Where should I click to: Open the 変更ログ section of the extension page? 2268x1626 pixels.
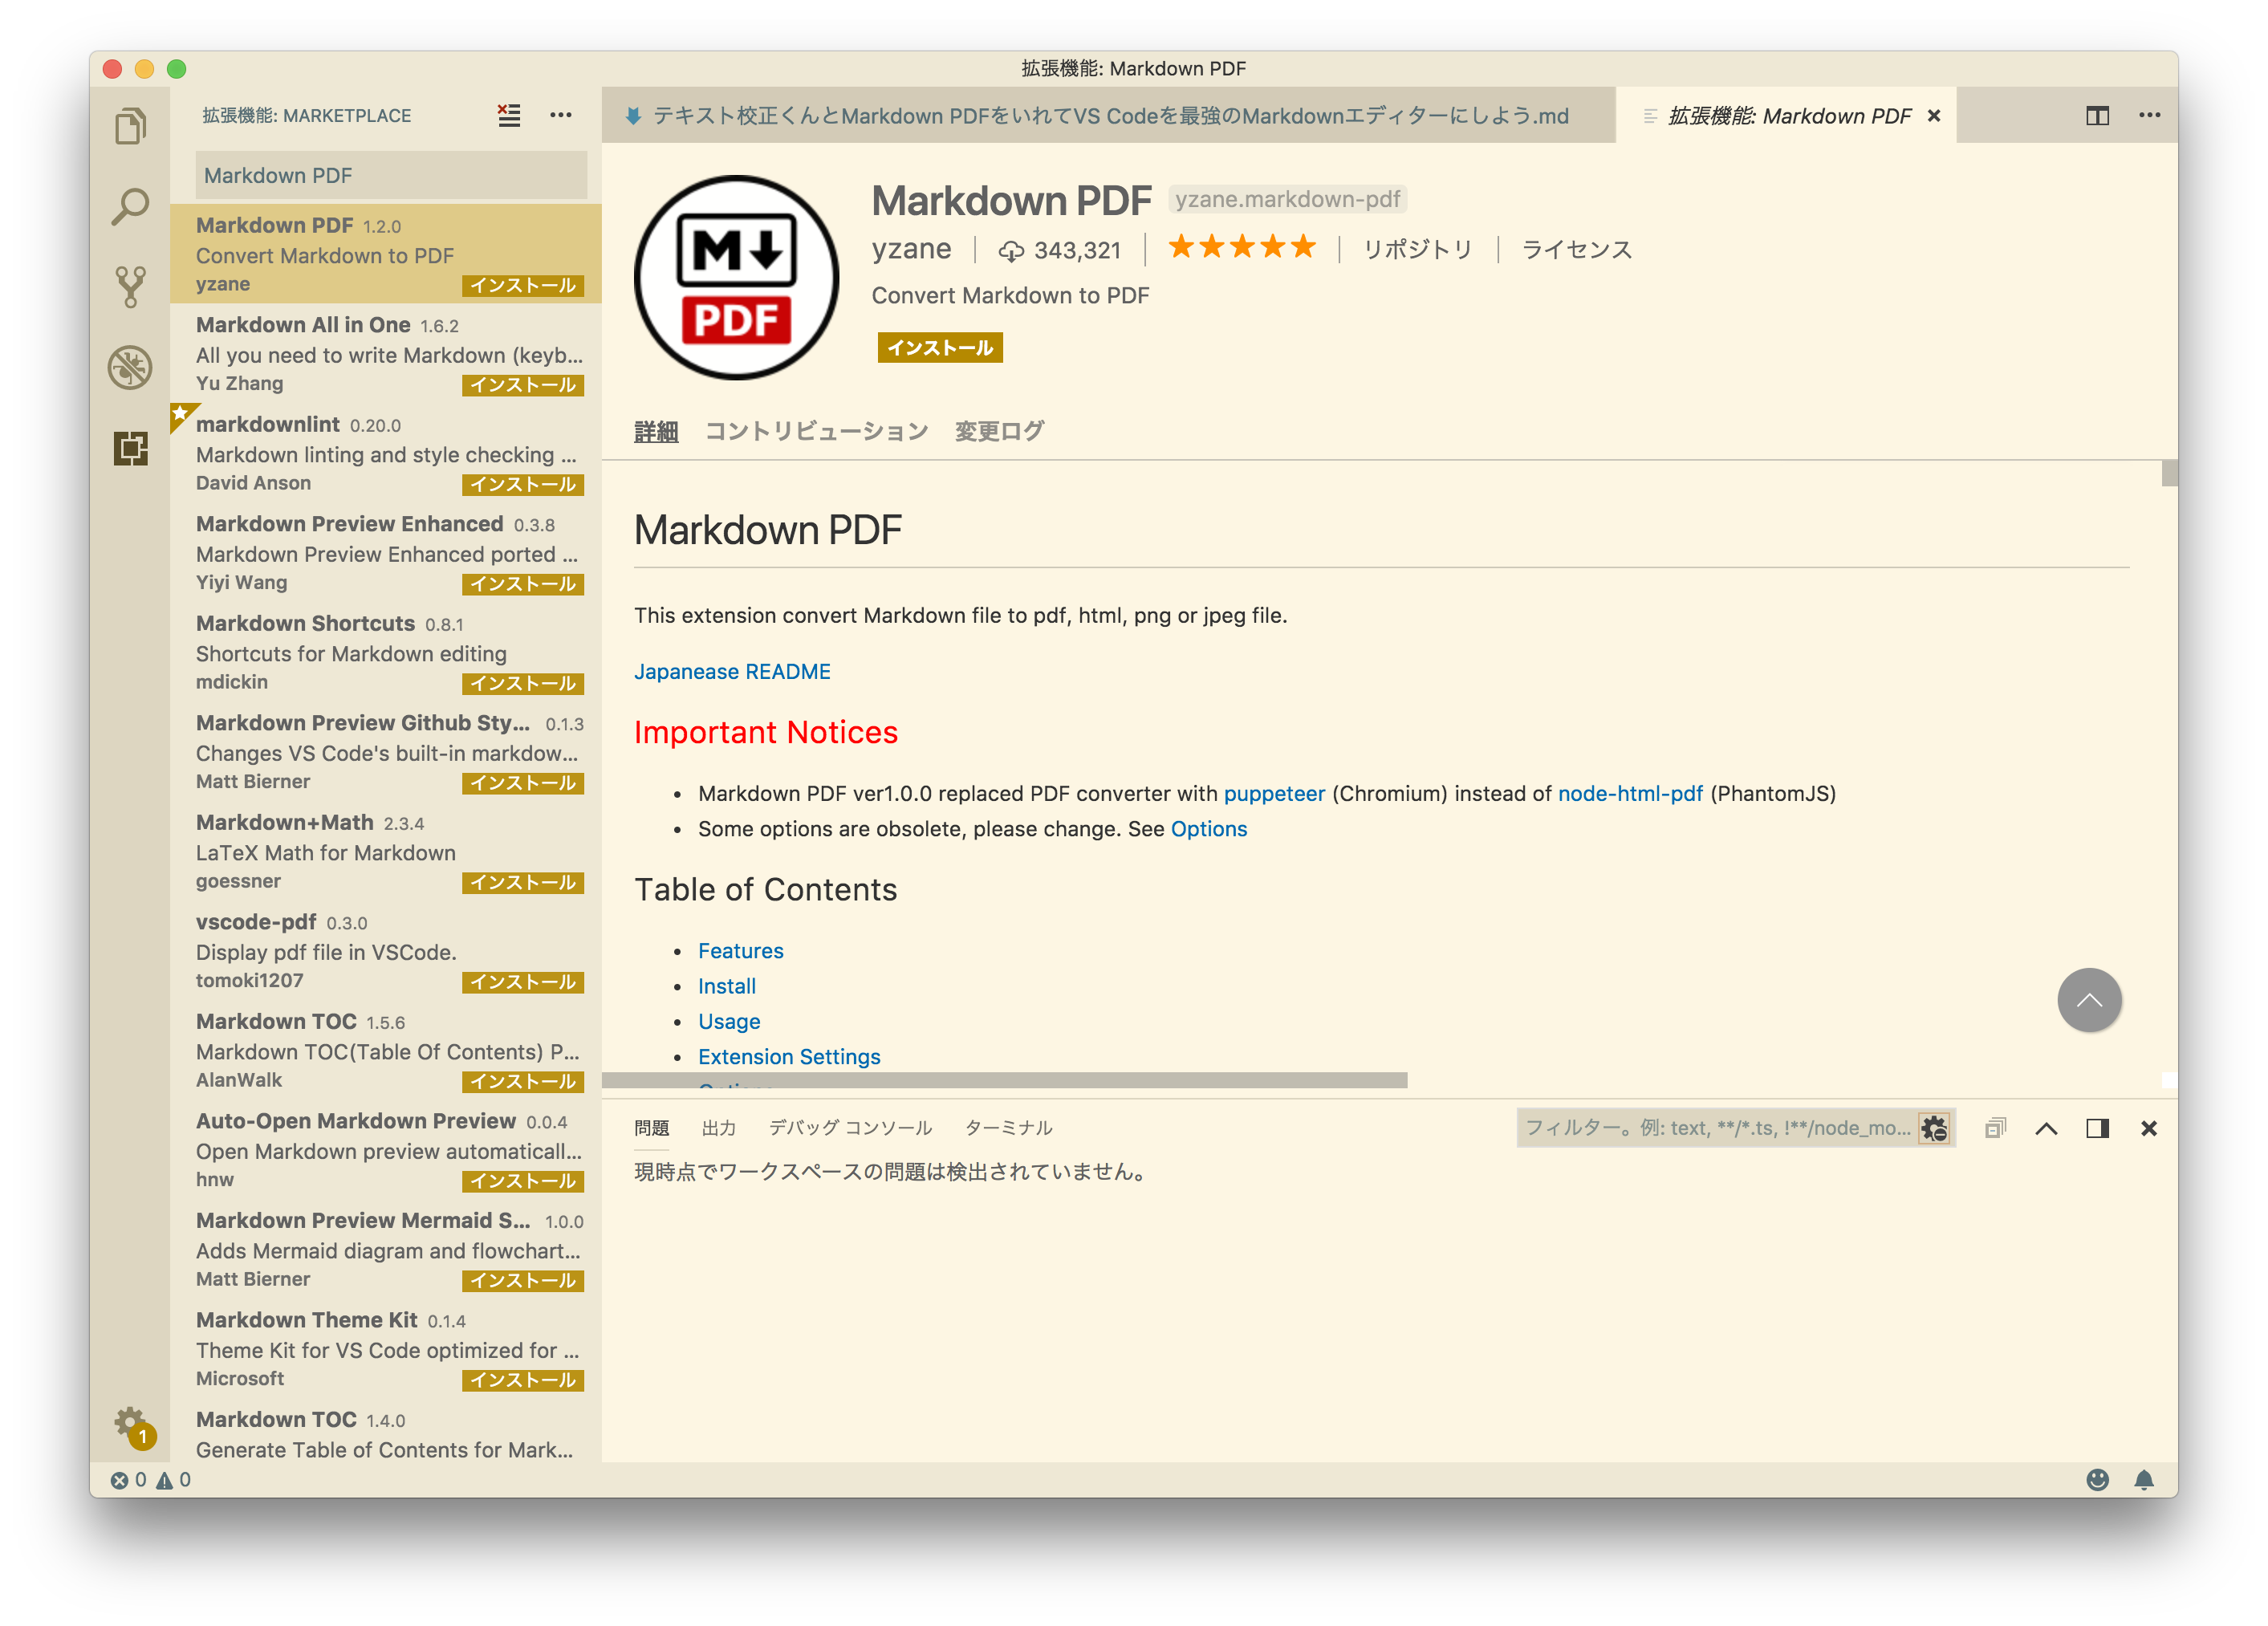click(x=998, y=430)
